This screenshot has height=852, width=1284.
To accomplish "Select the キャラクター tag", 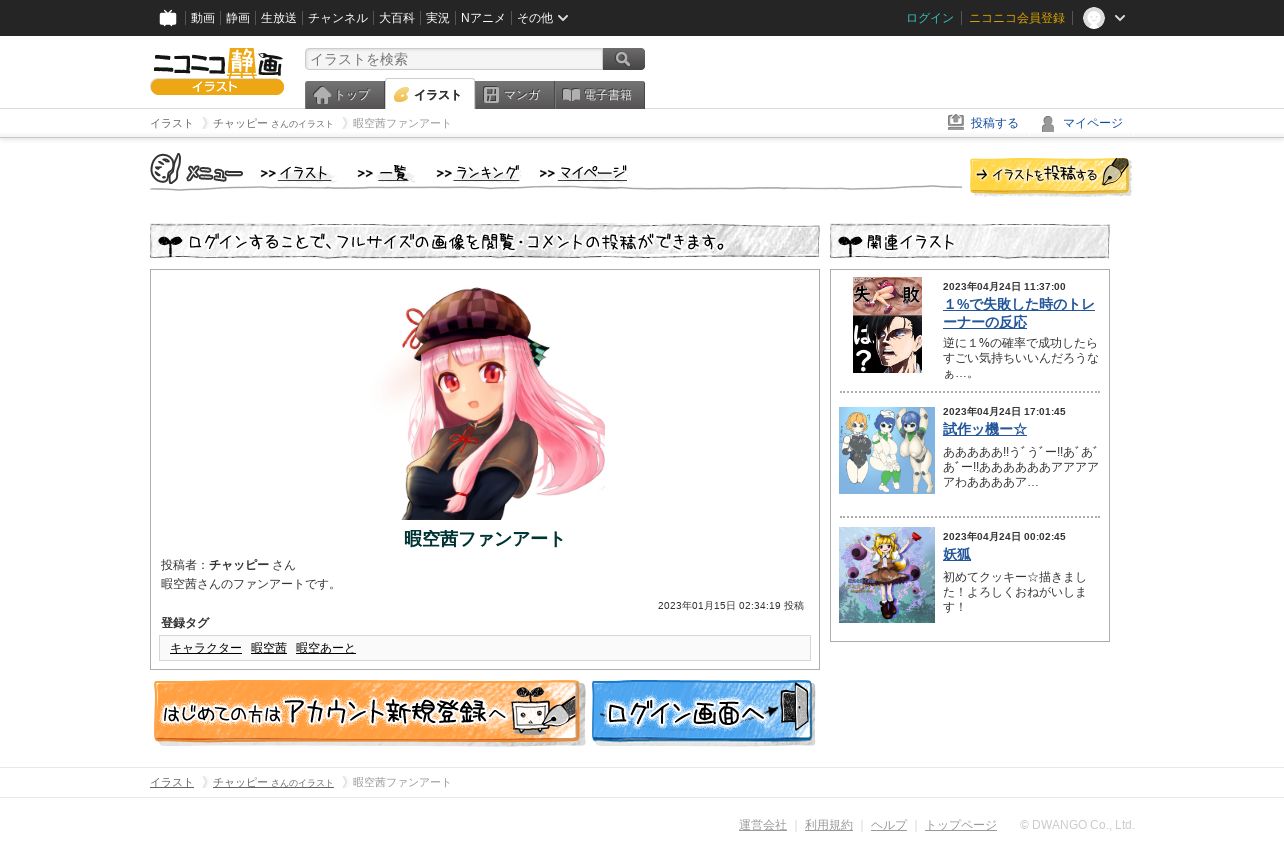I will (206, 648).
